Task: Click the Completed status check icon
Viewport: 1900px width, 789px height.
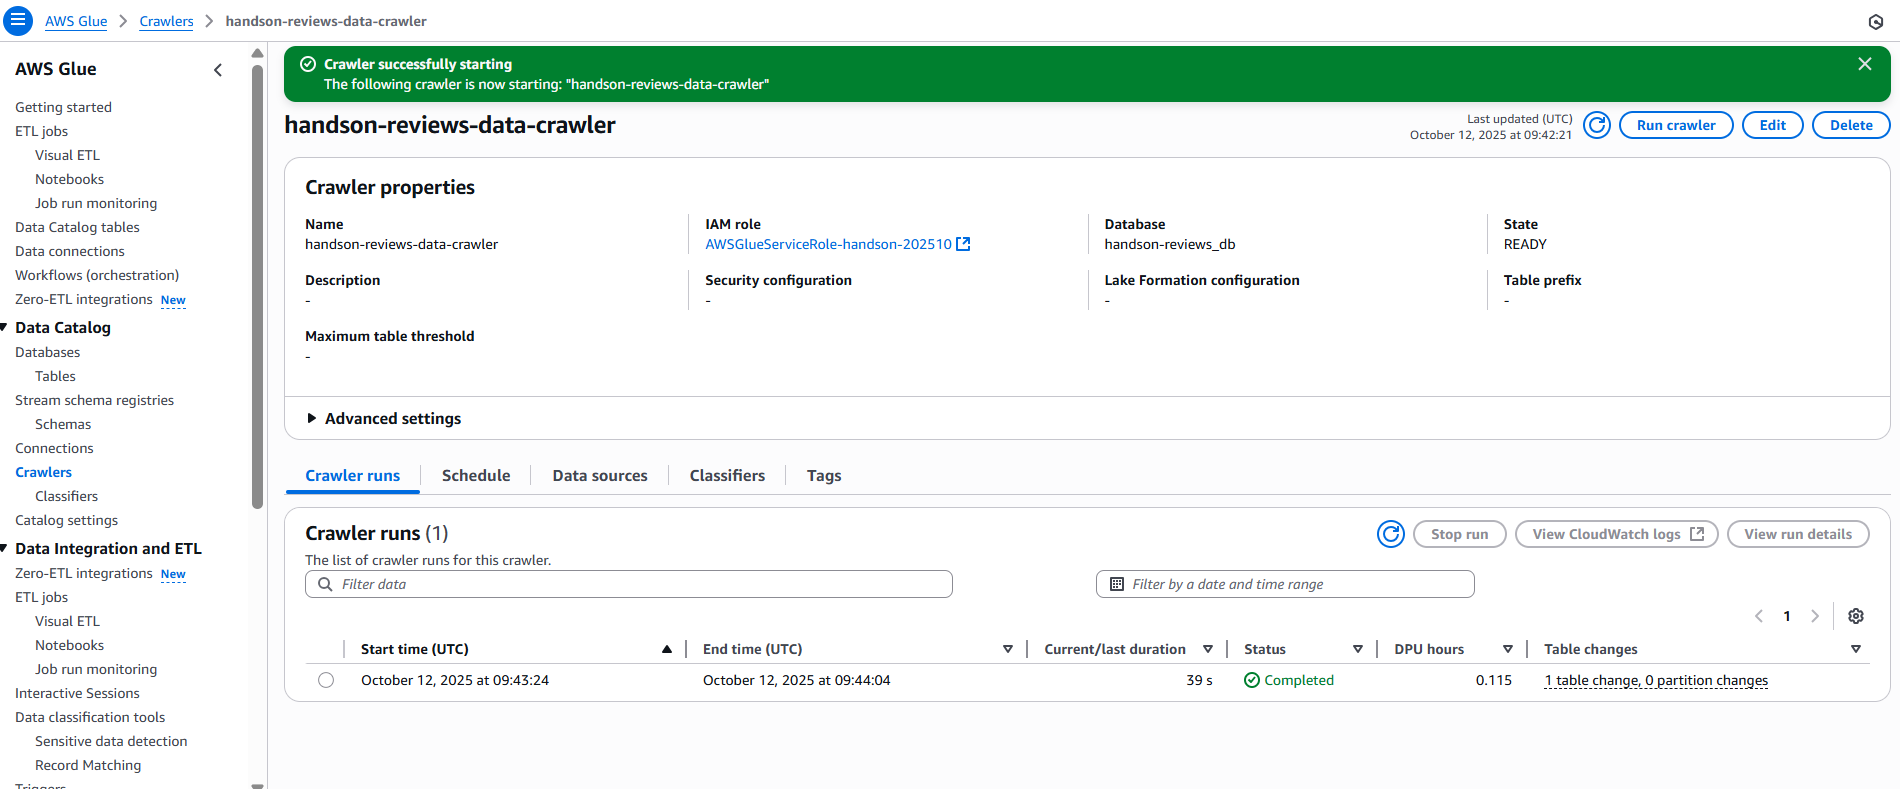Action: tap(1251, 680)
